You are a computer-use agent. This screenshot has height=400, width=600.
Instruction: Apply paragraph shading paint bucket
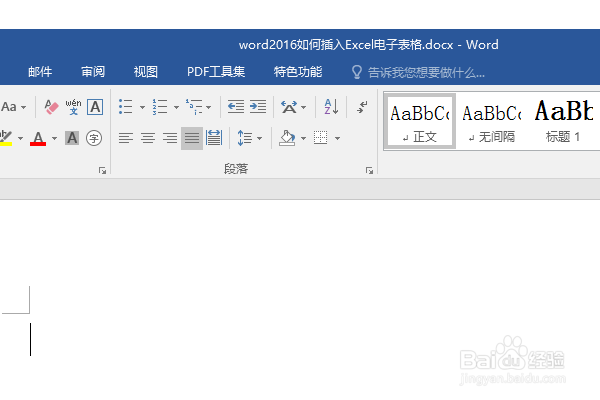[287, 138]
